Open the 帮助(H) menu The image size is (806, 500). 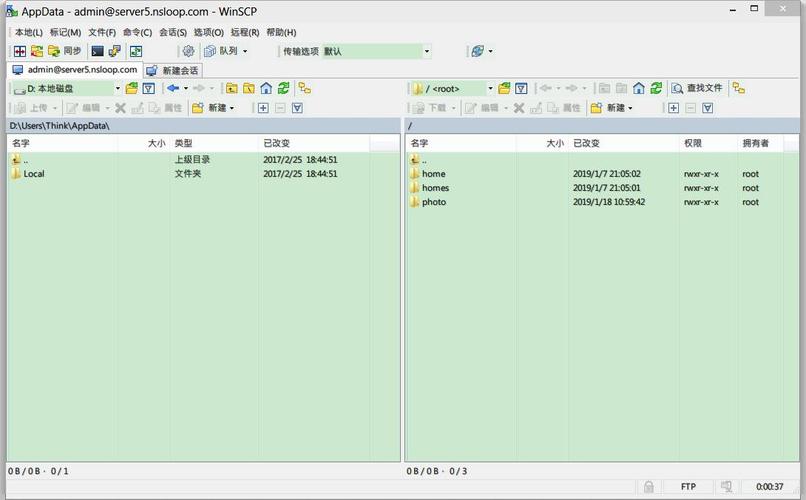click(x=281, y=32)
